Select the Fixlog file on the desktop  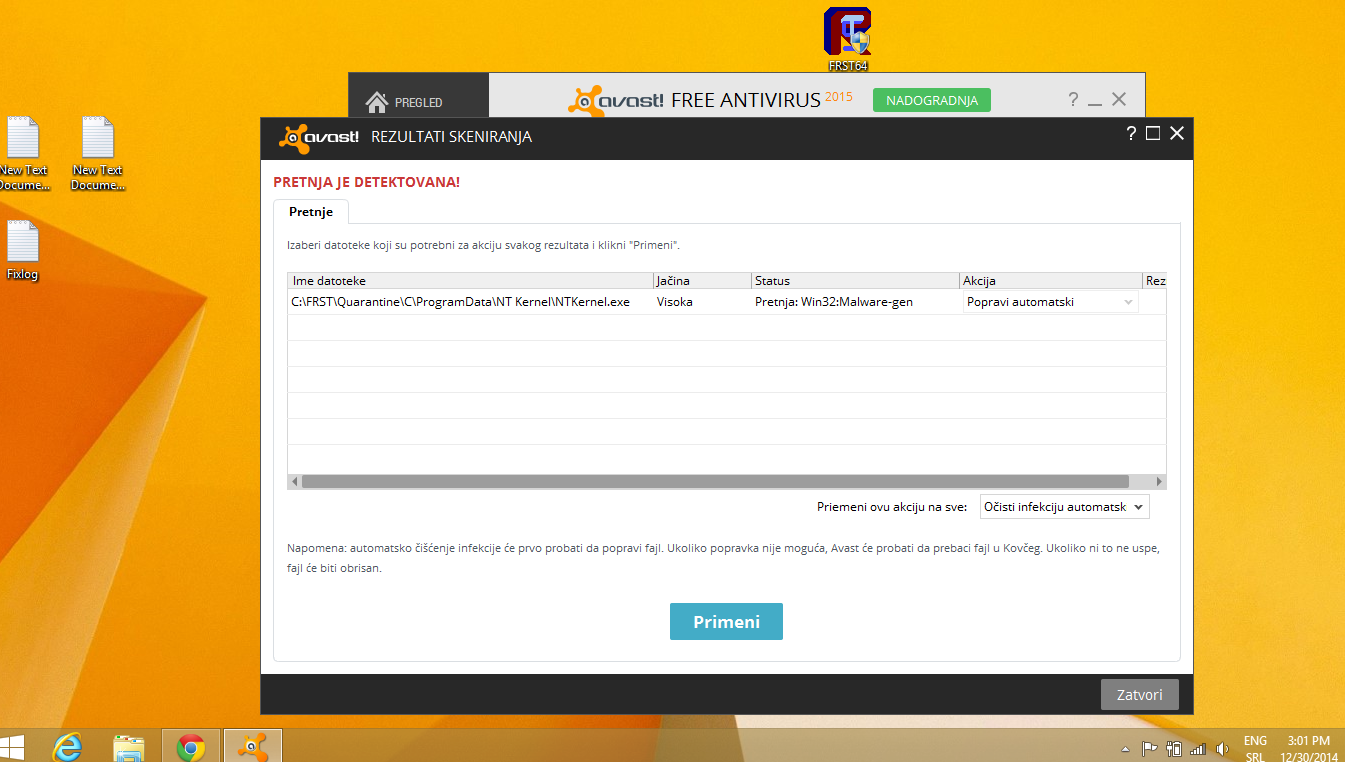point(22,250)
